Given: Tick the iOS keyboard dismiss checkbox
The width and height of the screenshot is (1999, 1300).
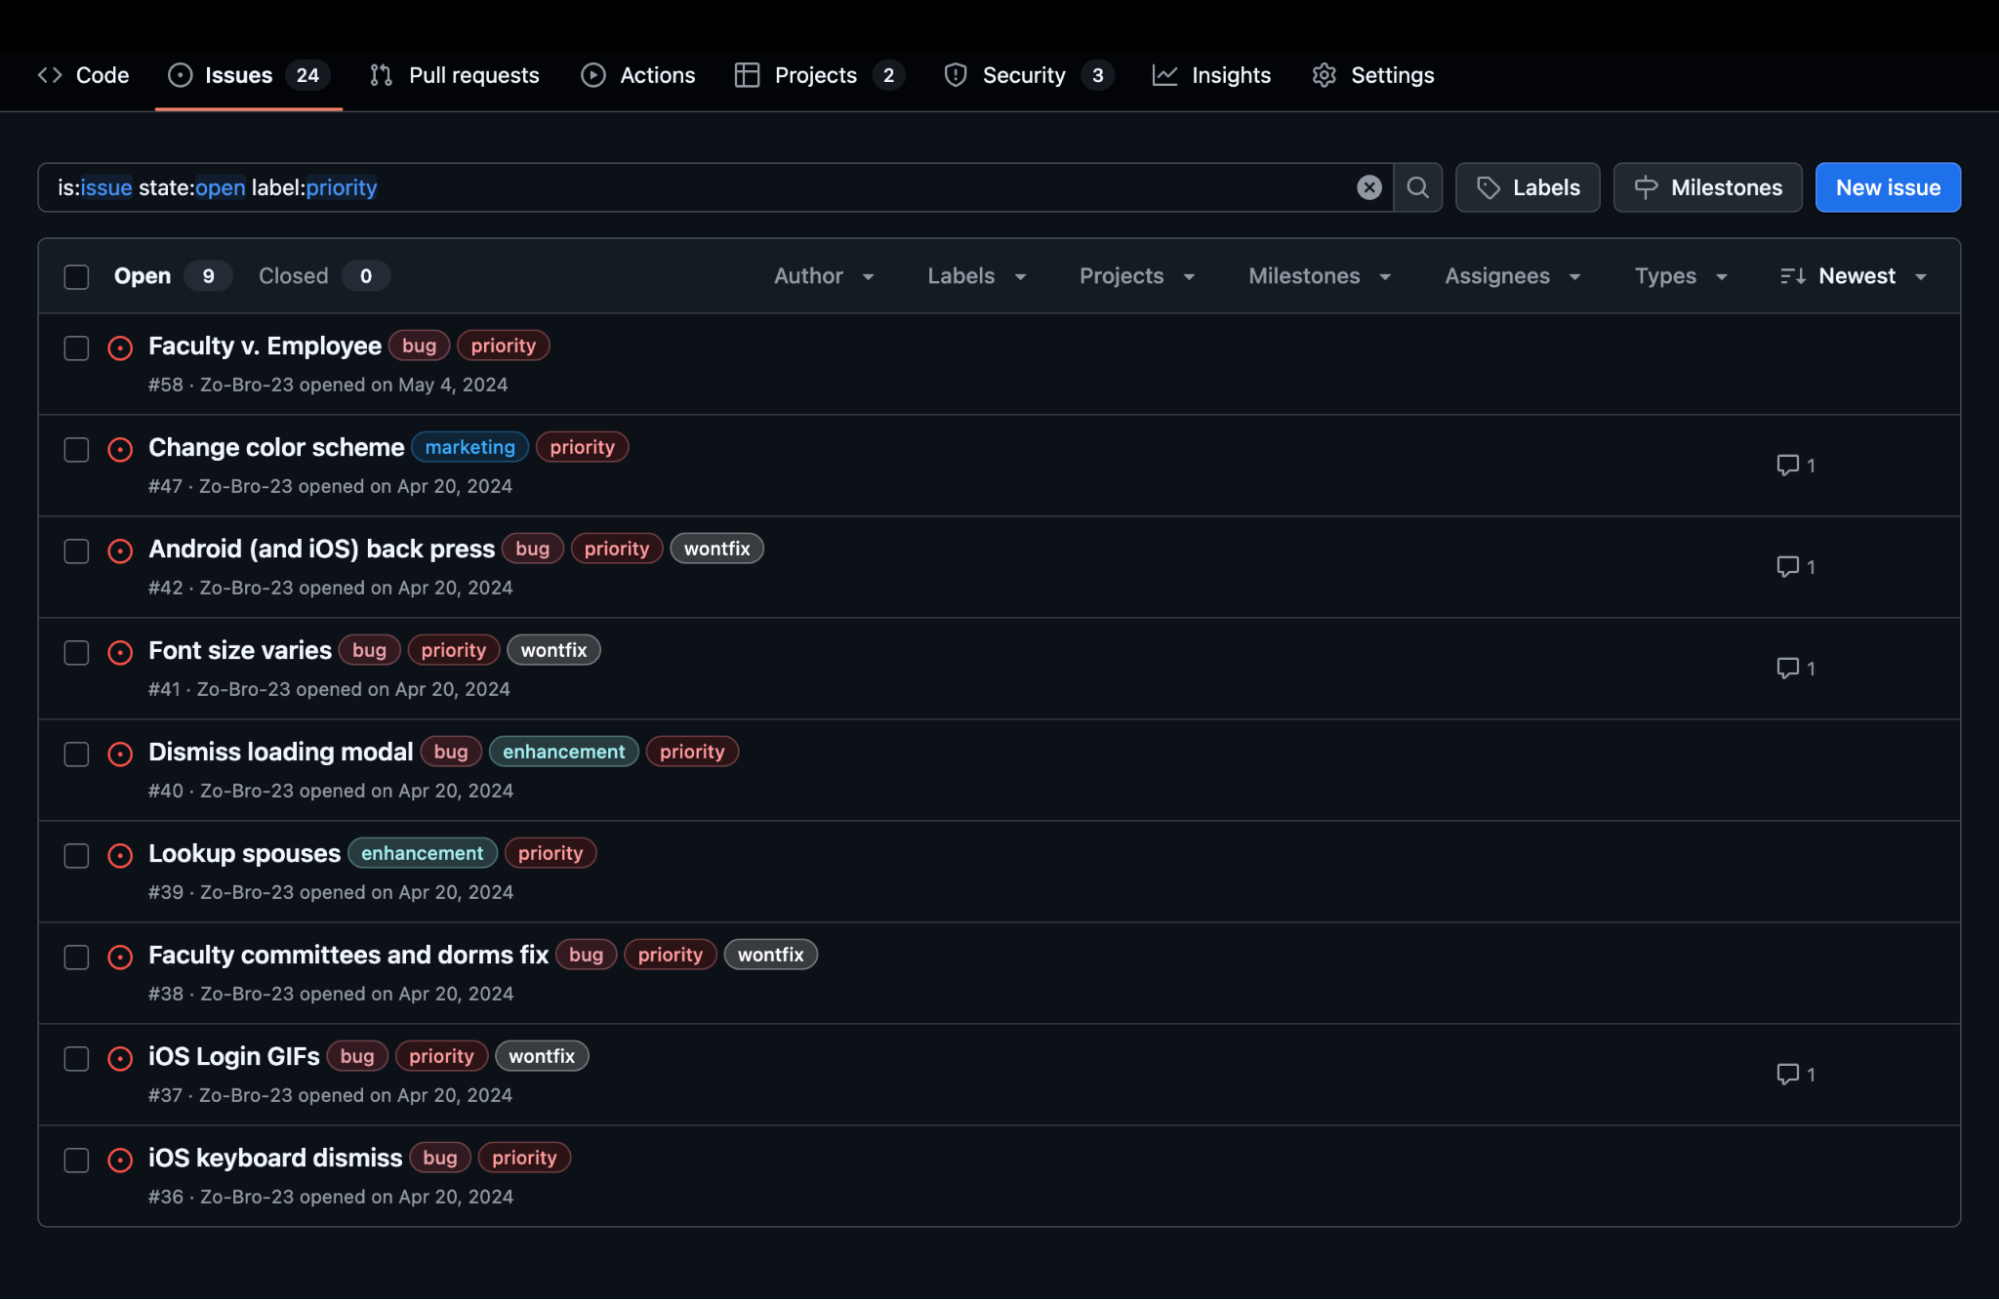Looking at the screenshot, I should [76, 1160].
